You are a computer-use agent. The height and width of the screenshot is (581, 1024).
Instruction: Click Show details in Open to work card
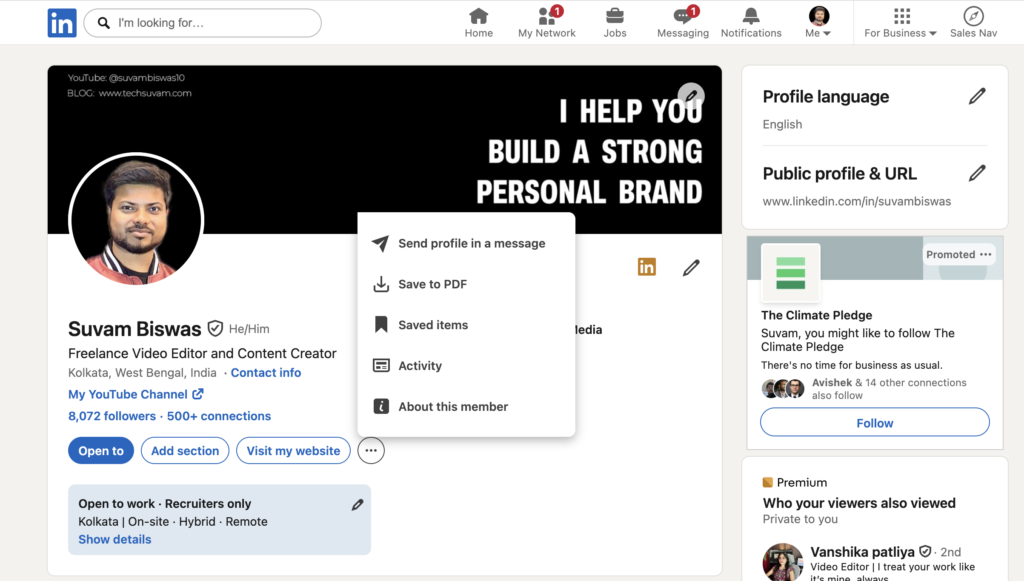coord(115,539)
